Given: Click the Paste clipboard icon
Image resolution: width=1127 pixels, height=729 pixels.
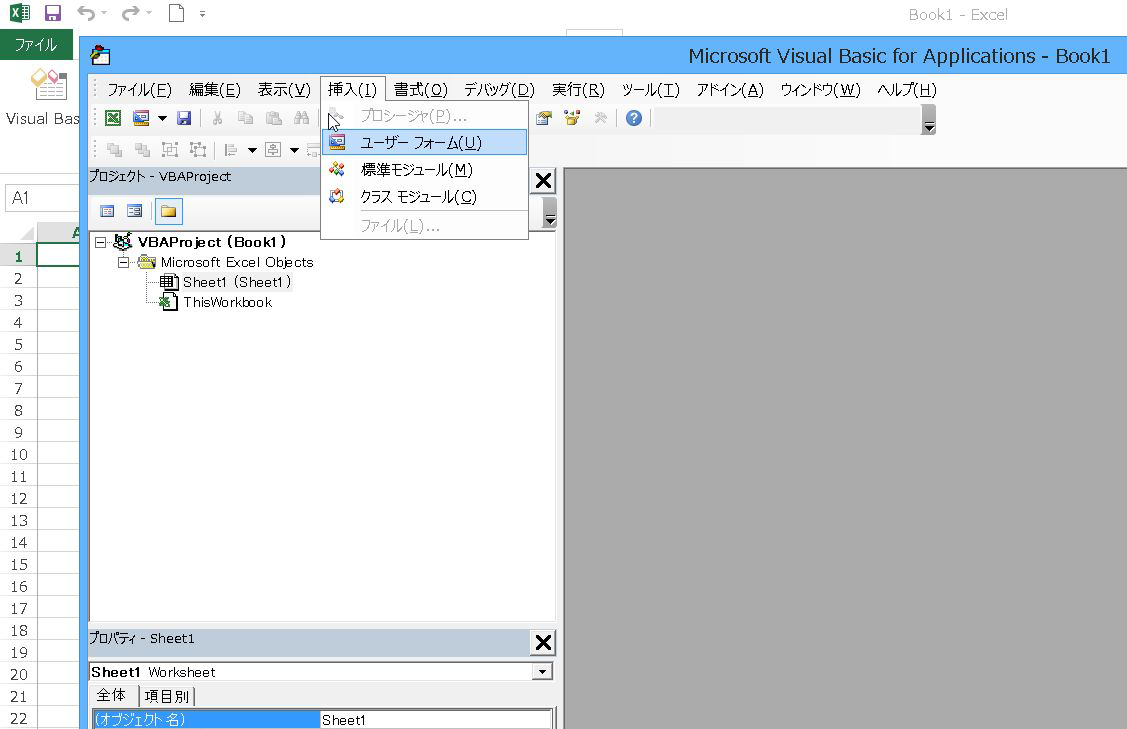Looking at the screenshot, I should pyautogui.click(x=273, y=118).
